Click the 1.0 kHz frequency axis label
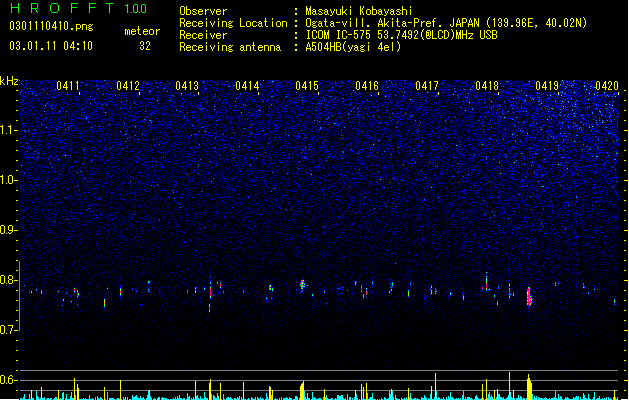Screen dimensions: 629x400 coord(8,180)
